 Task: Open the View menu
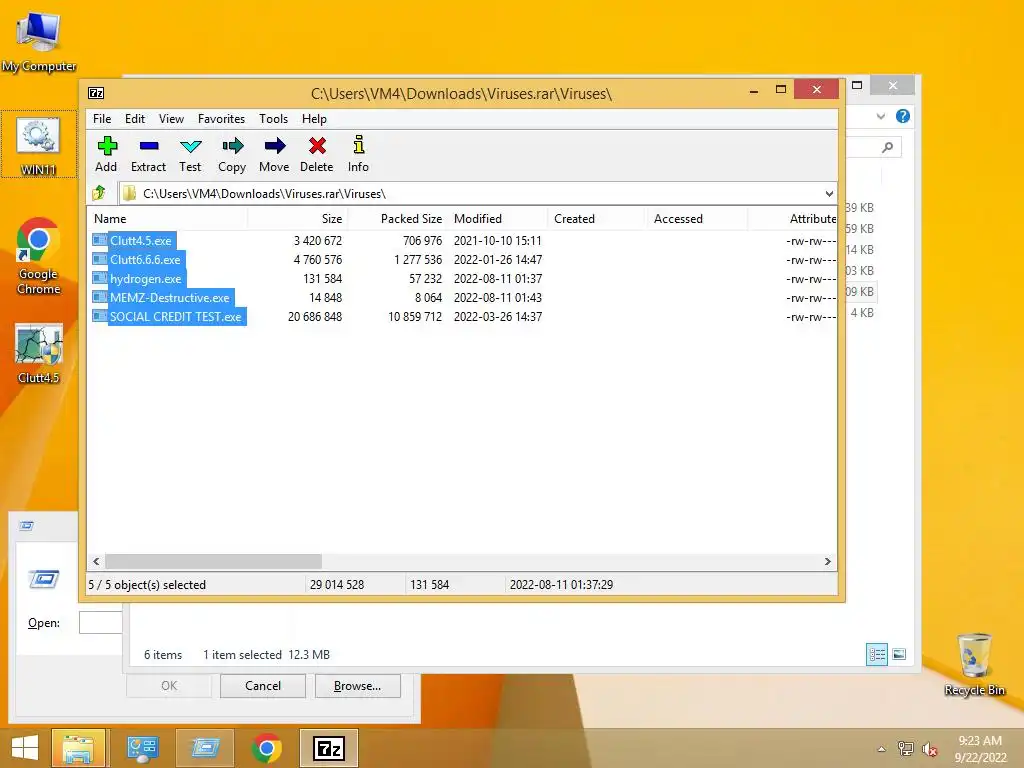pos(171,119)
